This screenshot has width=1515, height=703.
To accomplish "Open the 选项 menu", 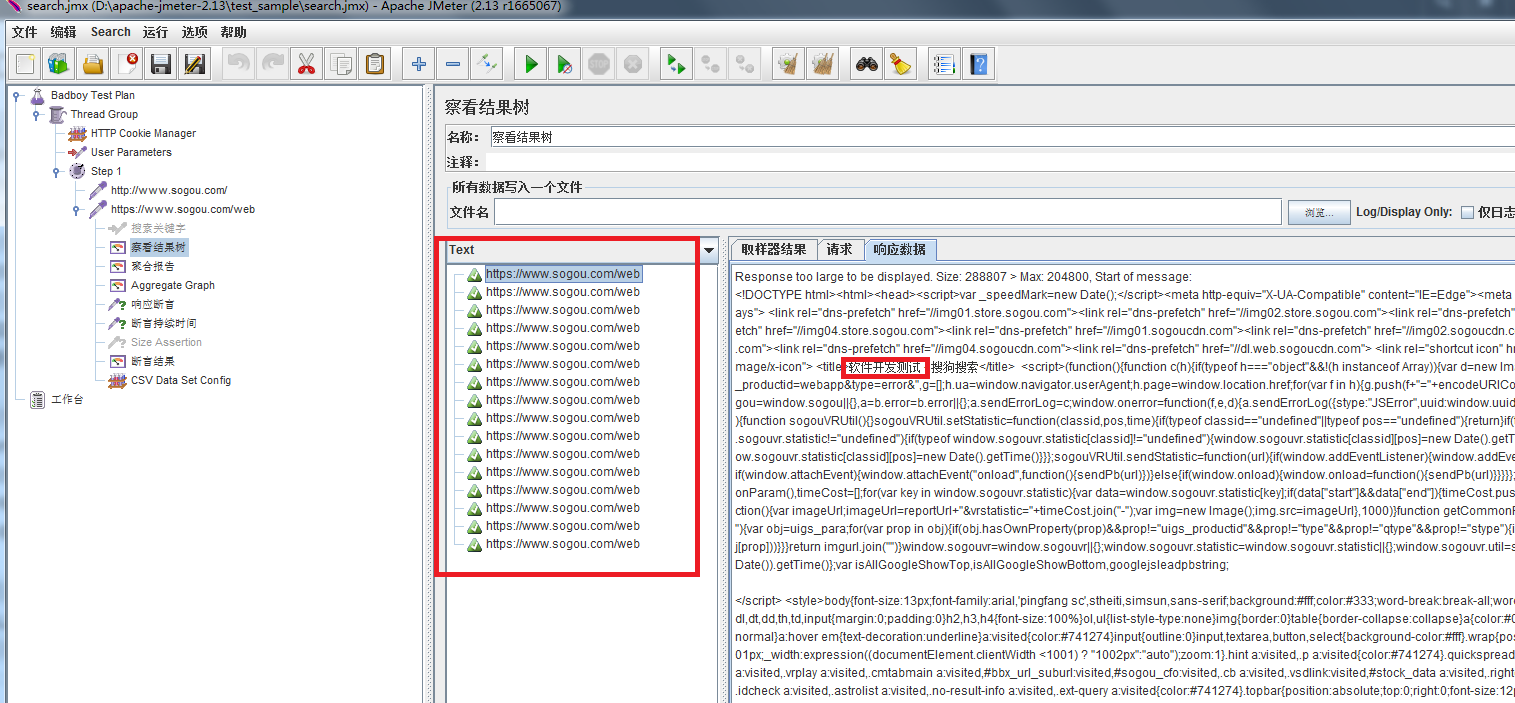I will (x=195, y=32).
